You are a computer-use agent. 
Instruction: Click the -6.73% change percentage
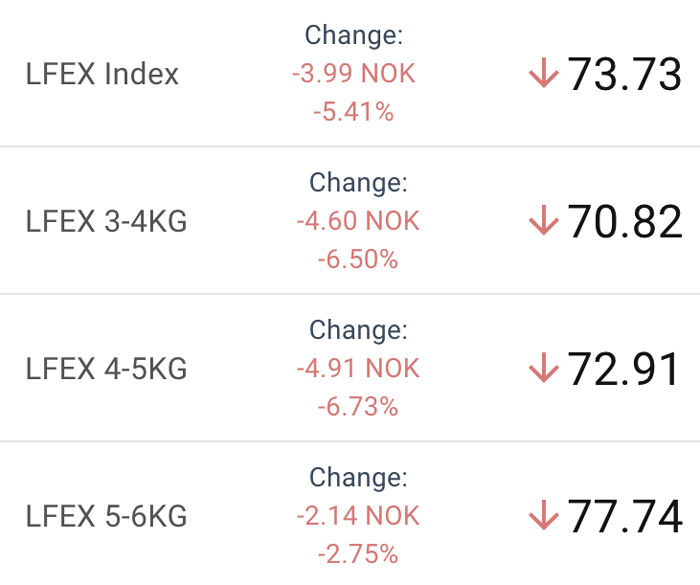pyautogui.click(x=358, y=406)
